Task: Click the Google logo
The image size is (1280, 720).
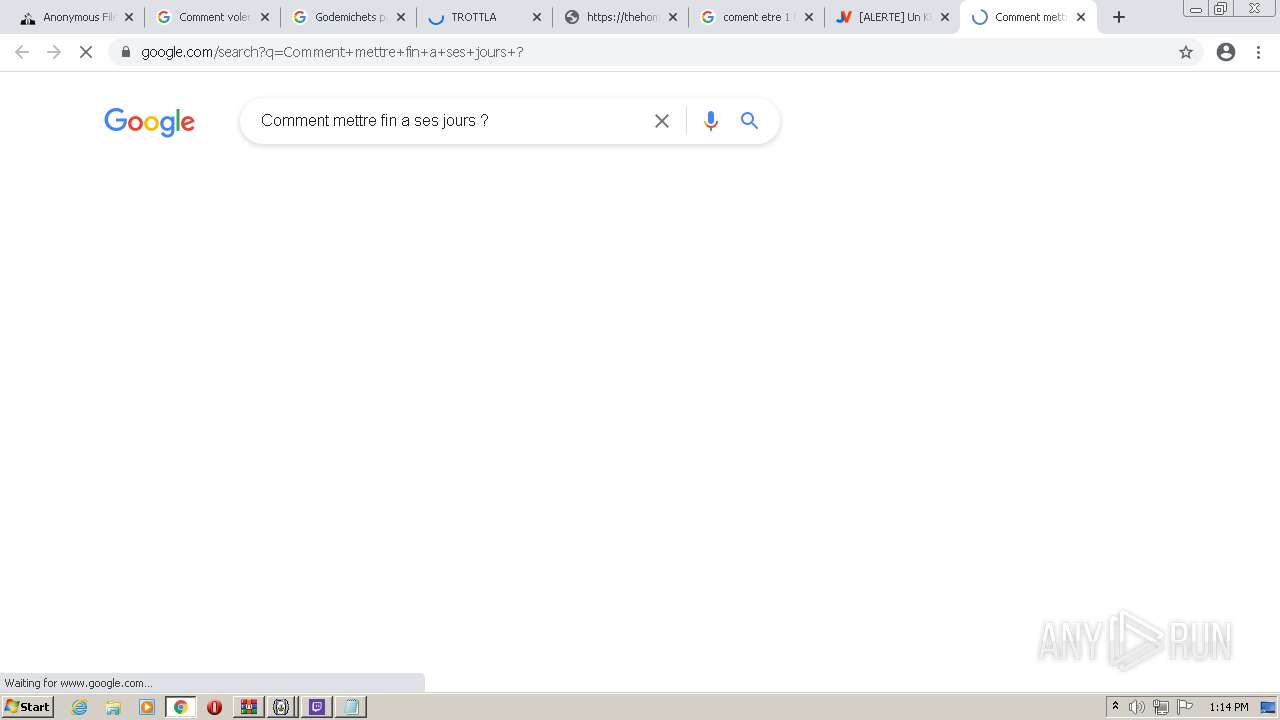Action: (x=149, y=122)
